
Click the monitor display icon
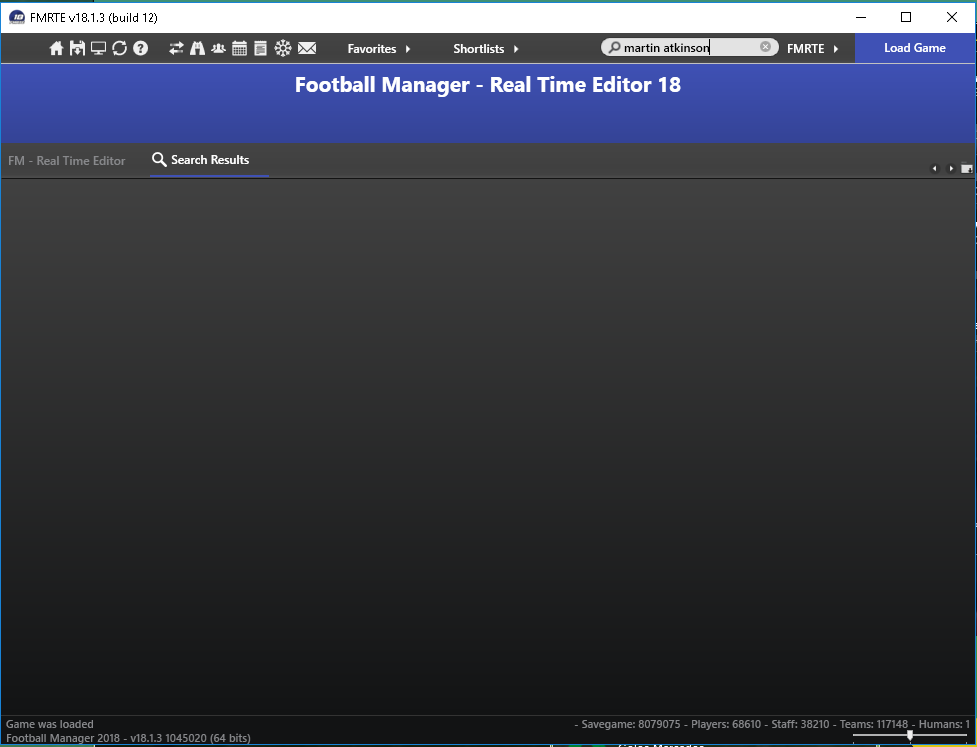pos(98,48)
